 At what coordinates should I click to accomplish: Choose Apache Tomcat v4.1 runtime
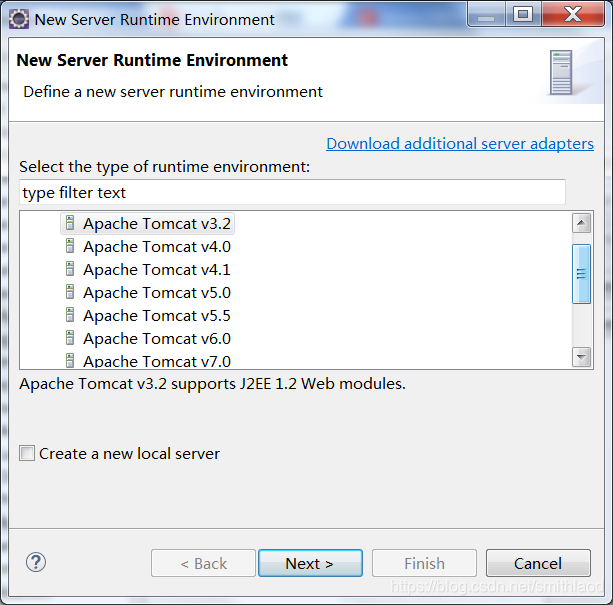157,270
